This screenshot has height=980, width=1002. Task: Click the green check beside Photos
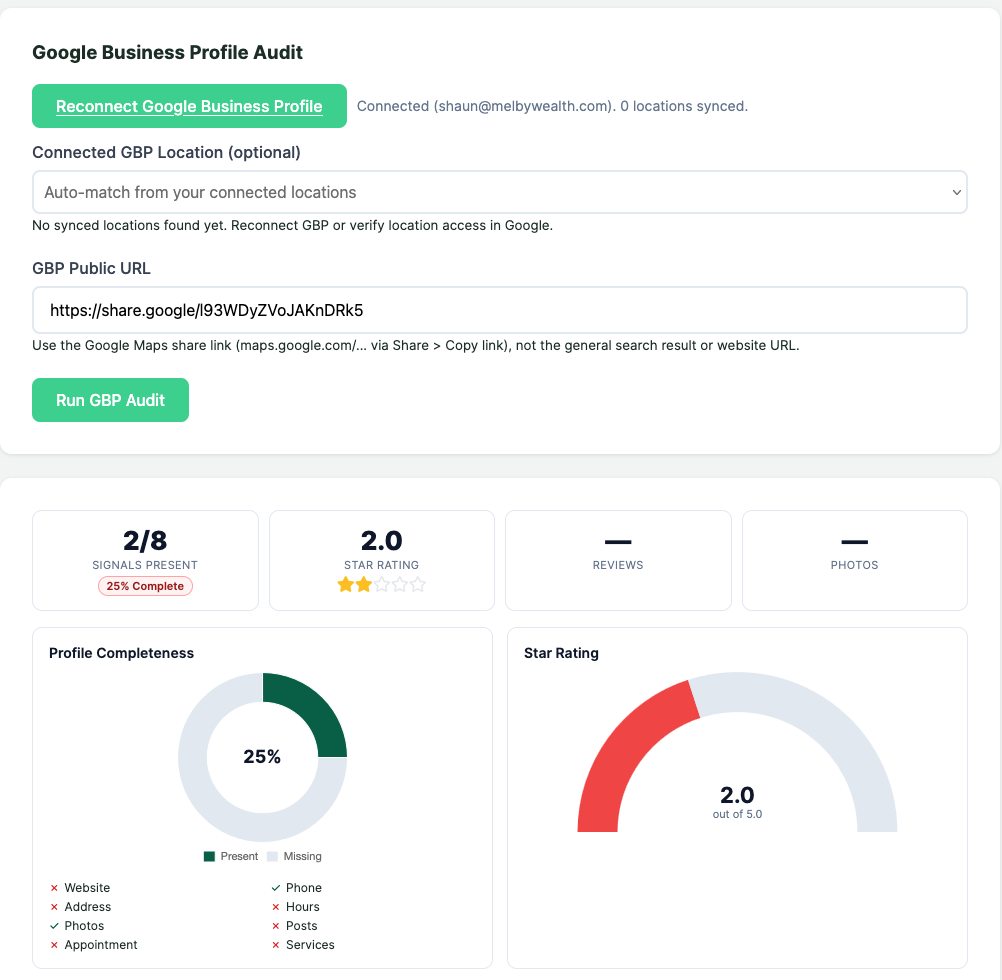click(54, 926)
